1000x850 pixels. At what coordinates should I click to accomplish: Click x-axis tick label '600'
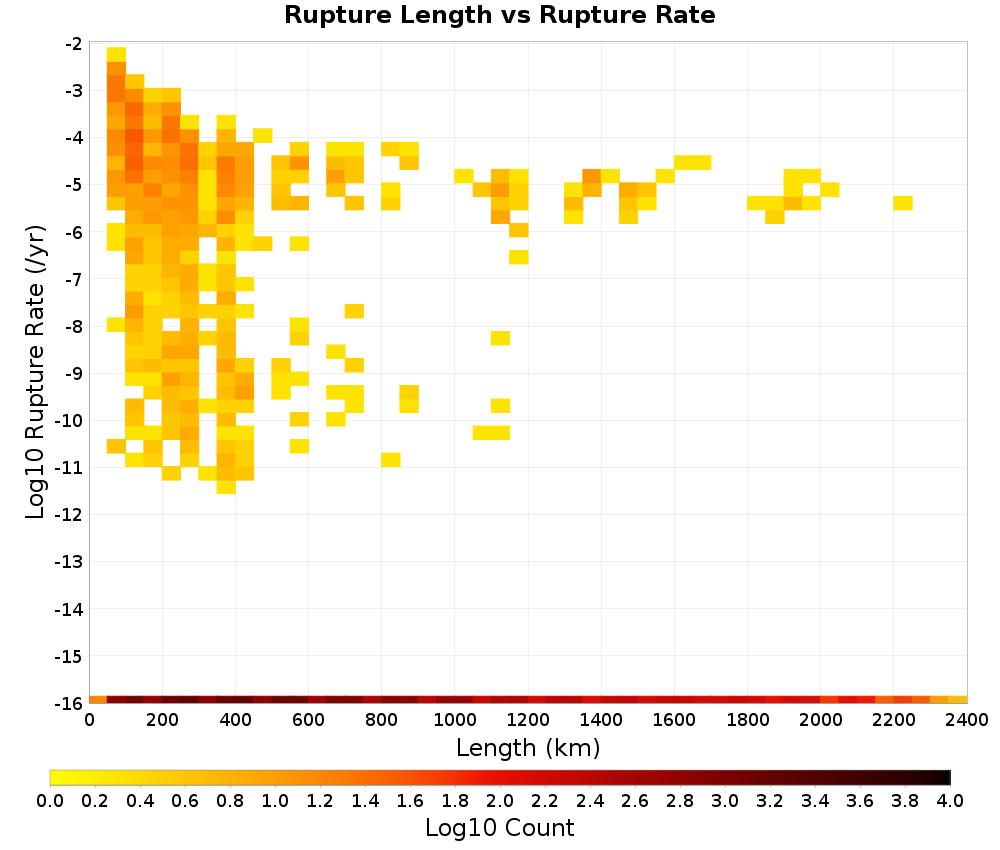coord(309,721)
